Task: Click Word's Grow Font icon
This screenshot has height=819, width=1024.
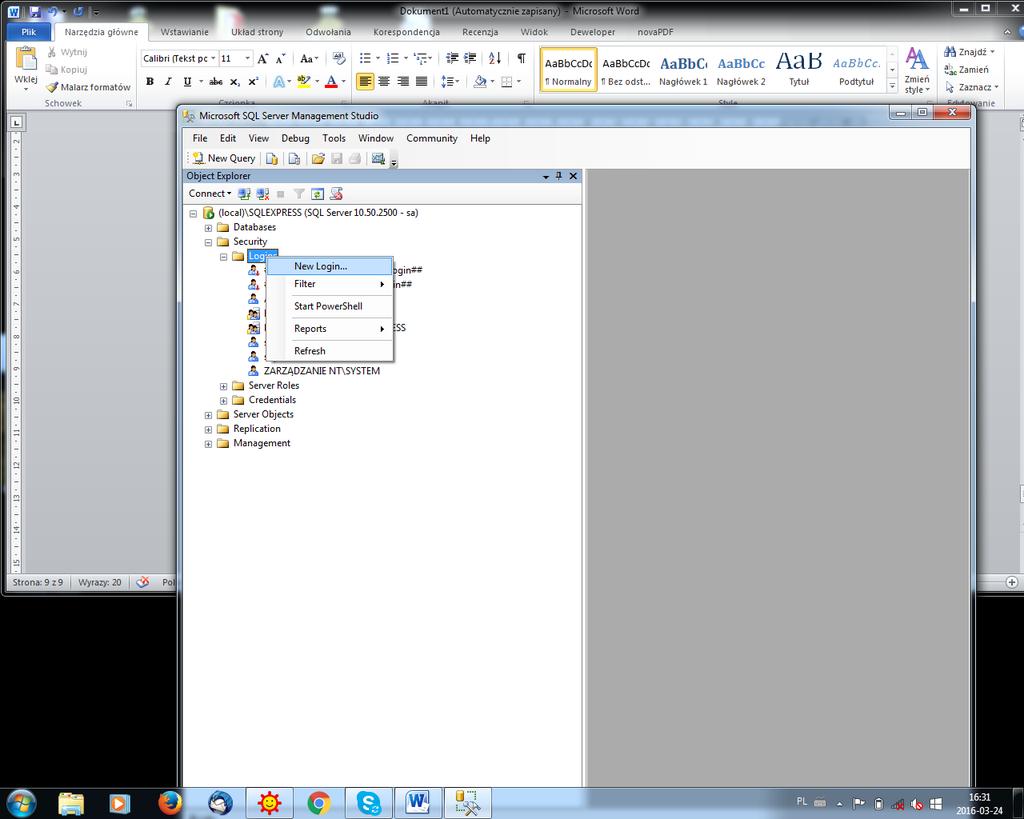Action: pyautogui.click(x=263, y=59)
